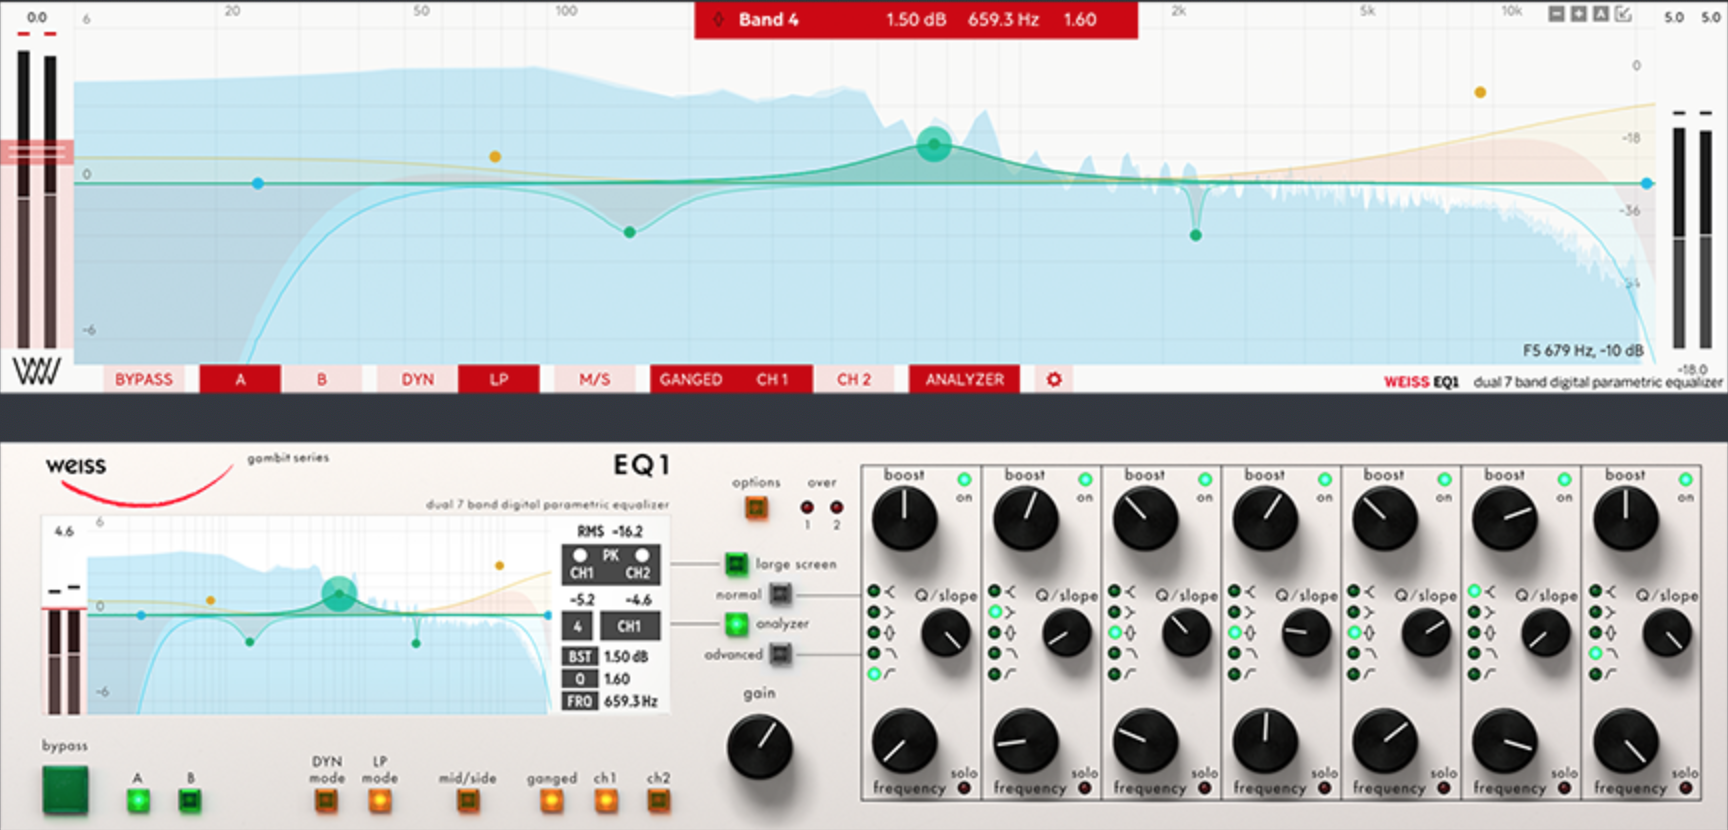Click the green dip node near 130 Hz on the large curve
The width and height of the screenshot is (1728, 830).
click(629, 232)
